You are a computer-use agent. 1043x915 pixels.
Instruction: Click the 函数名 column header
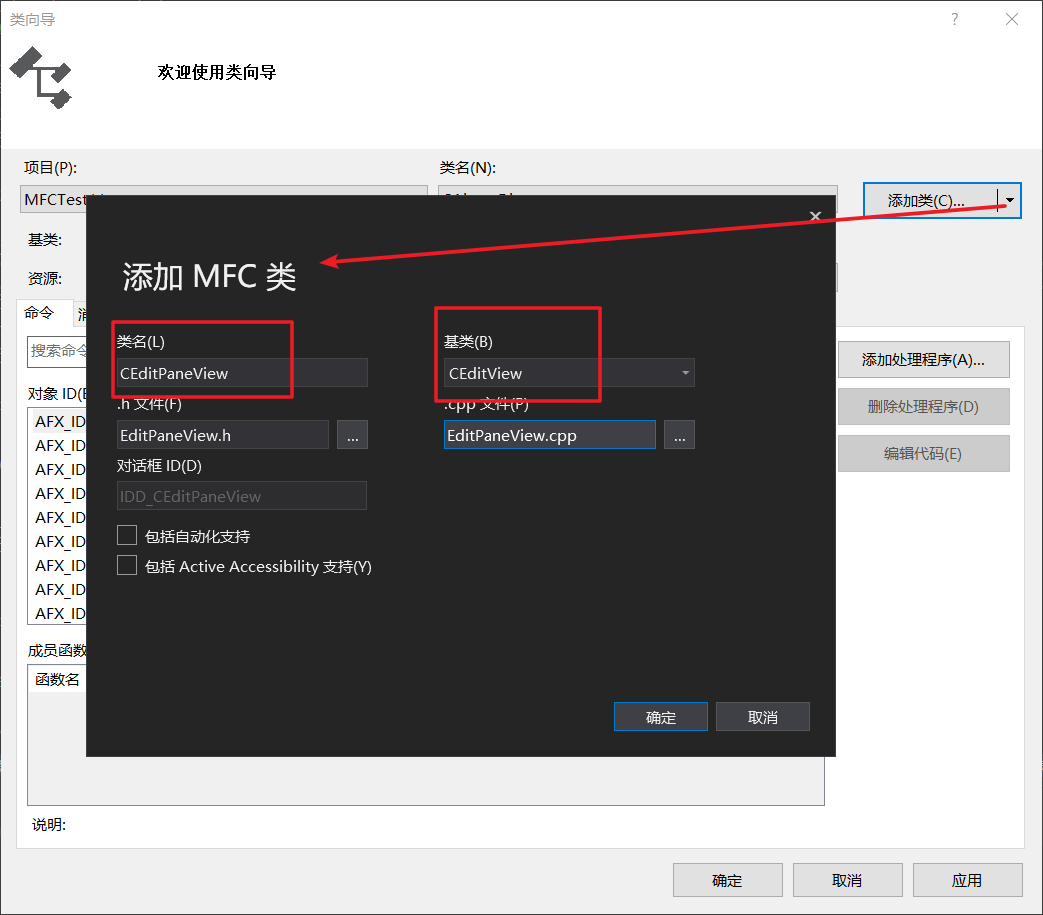[x=57, y=679]
